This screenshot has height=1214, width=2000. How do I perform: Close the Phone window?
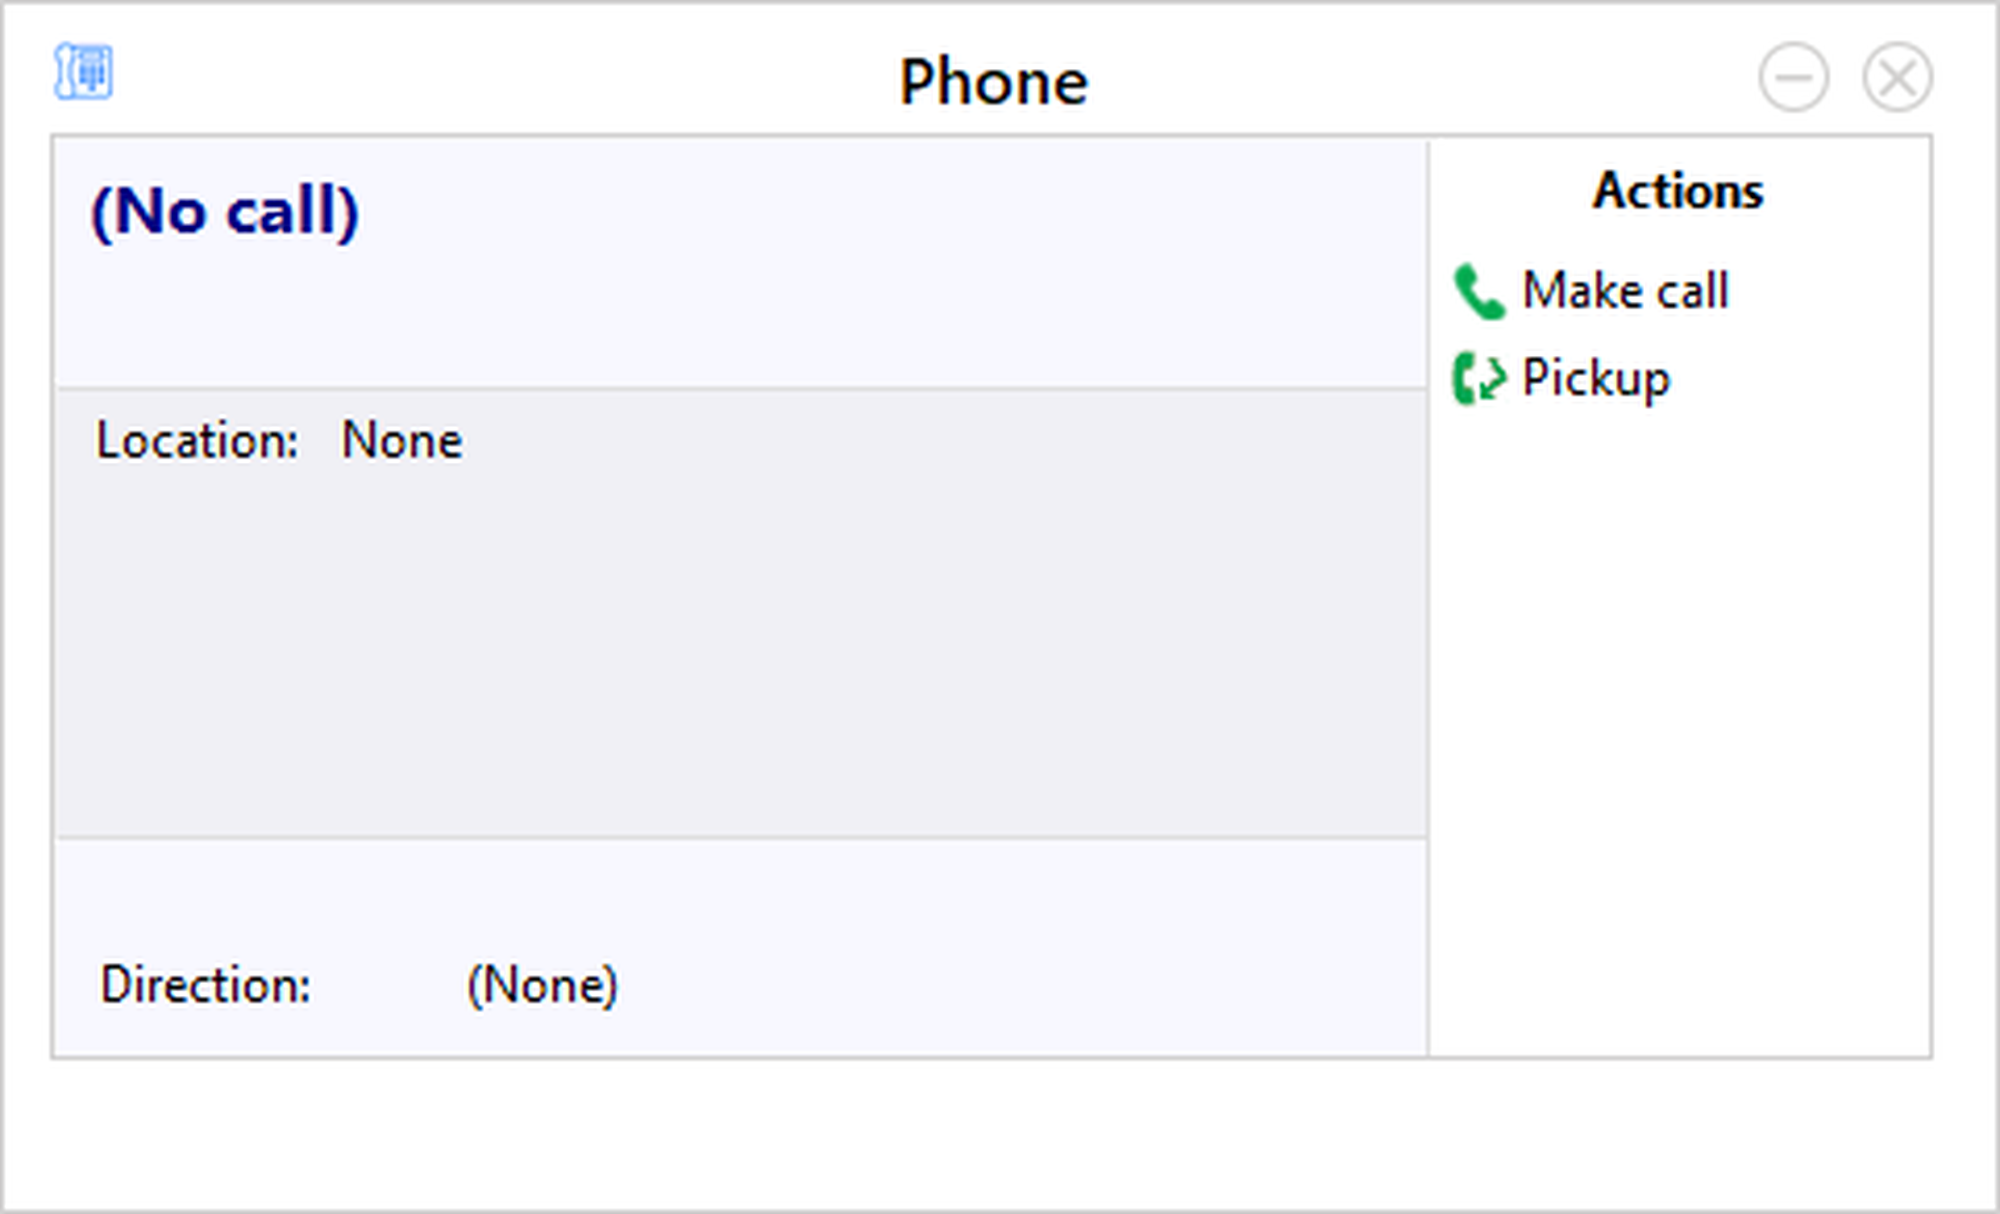coord(1897,77)
